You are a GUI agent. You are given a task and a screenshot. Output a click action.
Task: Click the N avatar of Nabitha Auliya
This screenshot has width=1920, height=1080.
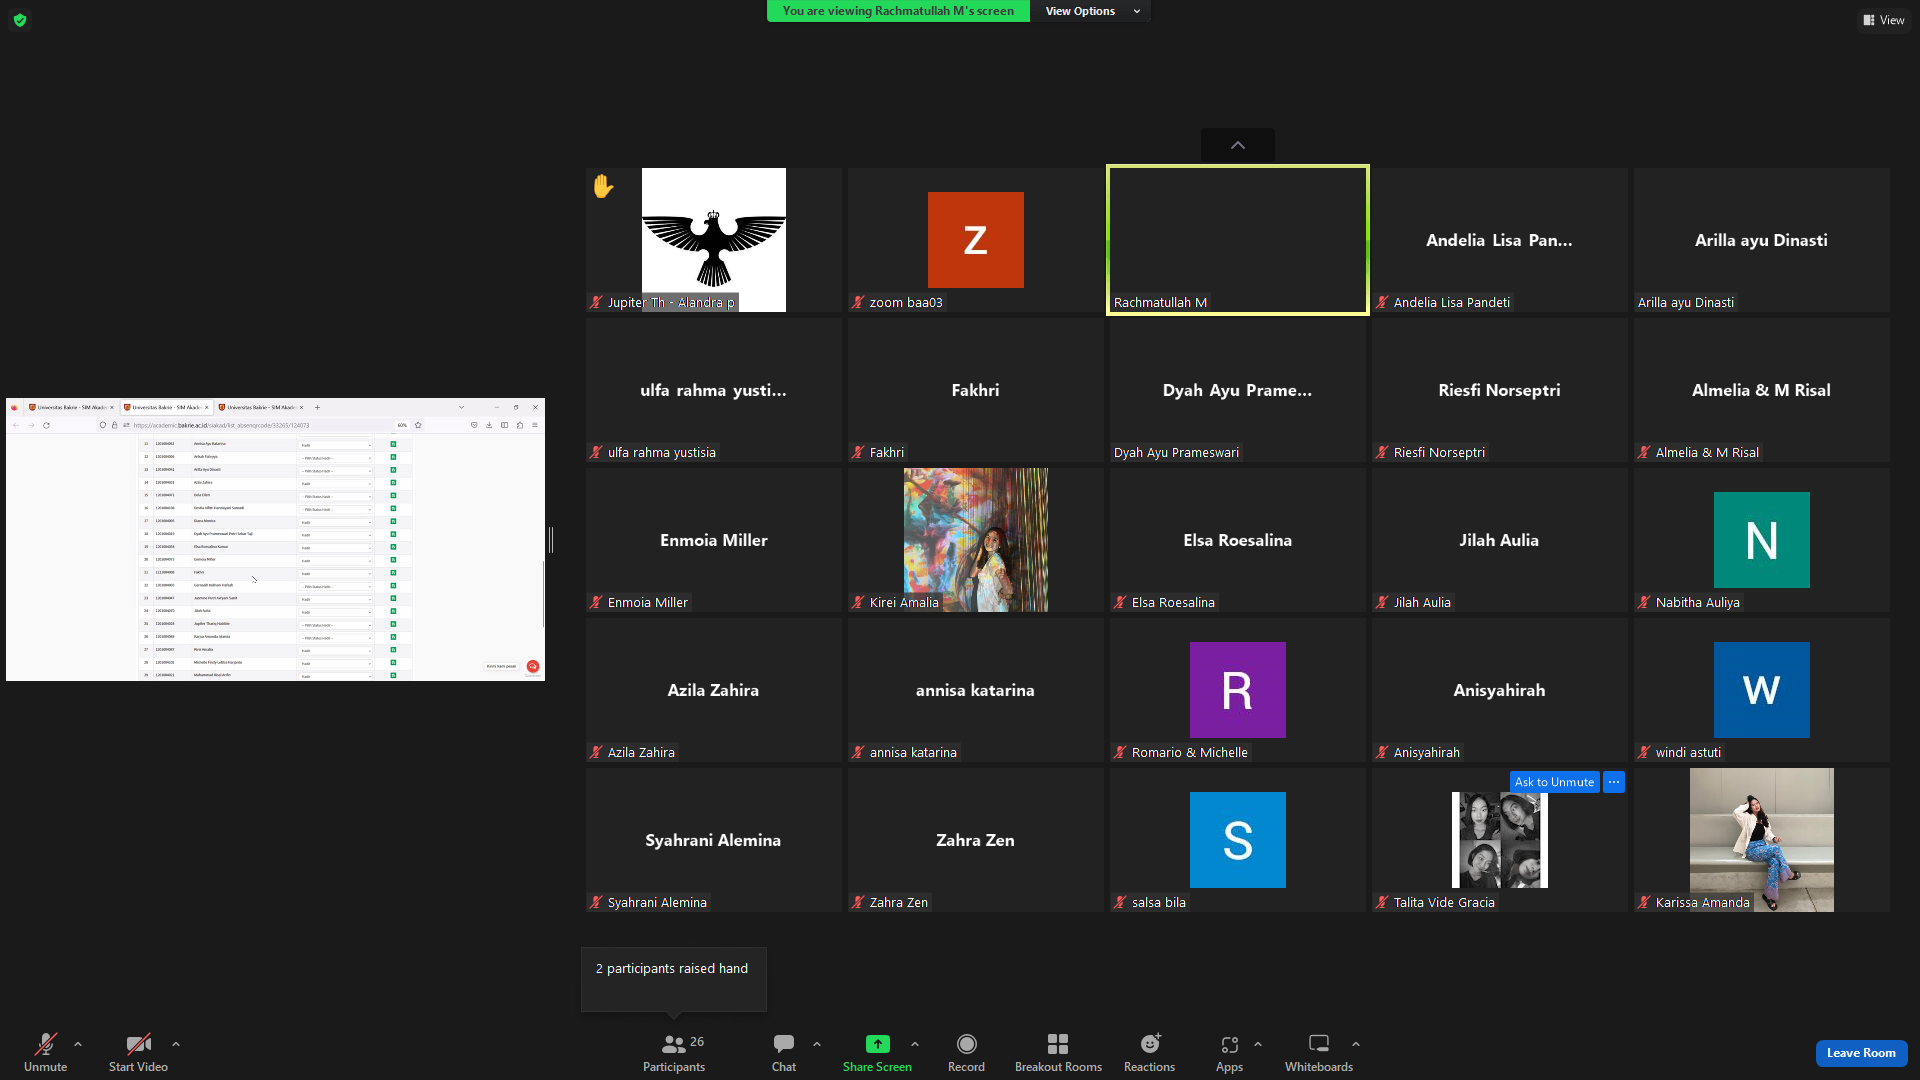[1762, 540]
